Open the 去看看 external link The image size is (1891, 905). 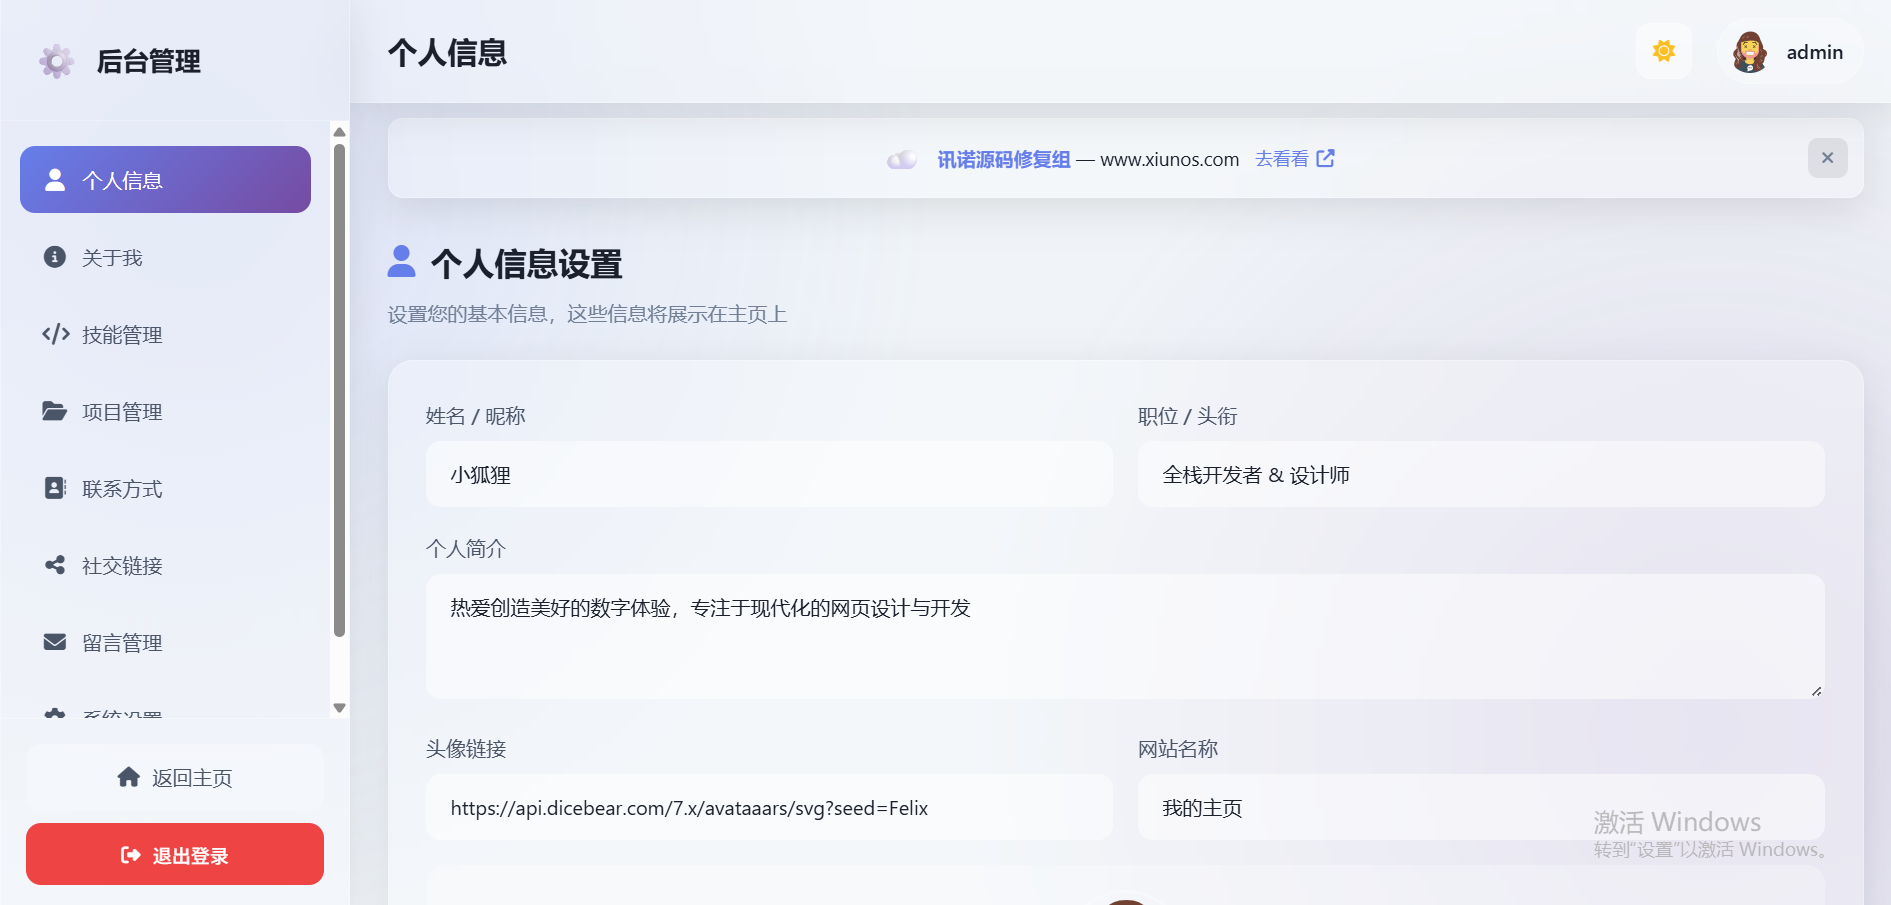tap(1294, 159)
